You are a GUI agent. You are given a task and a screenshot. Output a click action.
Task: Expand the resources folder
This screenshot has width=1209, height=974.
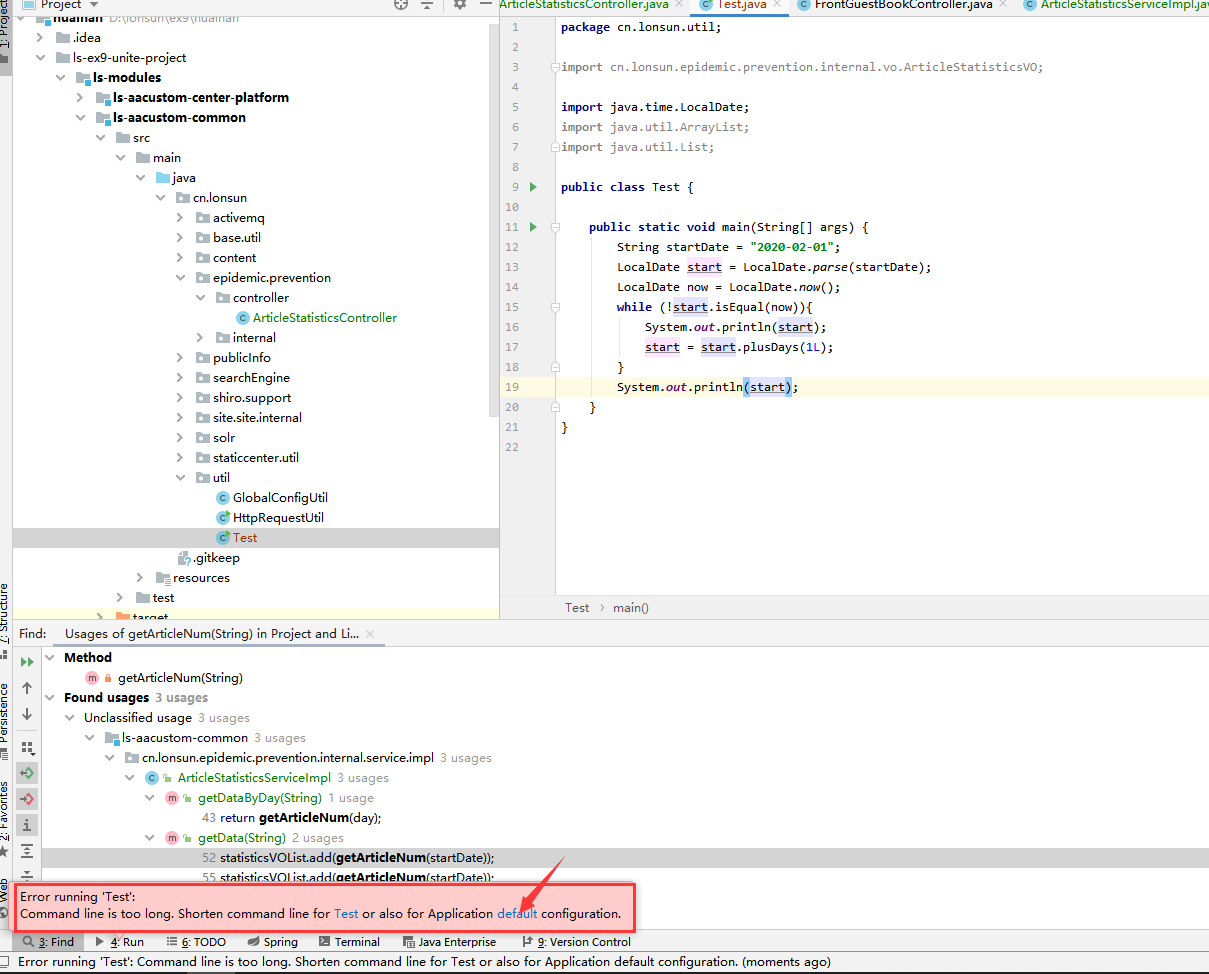tap(140, 577)
